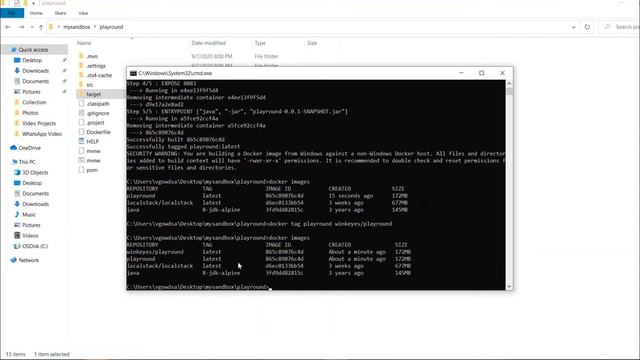This screenshot has width=640, height=360.
Task: Select the .classpath file
Action: [x=98, y=104]
